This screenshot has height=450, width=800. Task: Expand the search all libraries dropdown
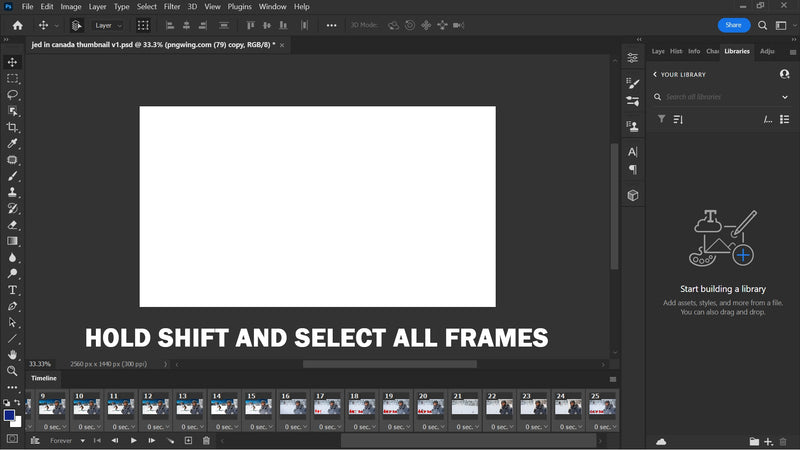pos(785,97)
